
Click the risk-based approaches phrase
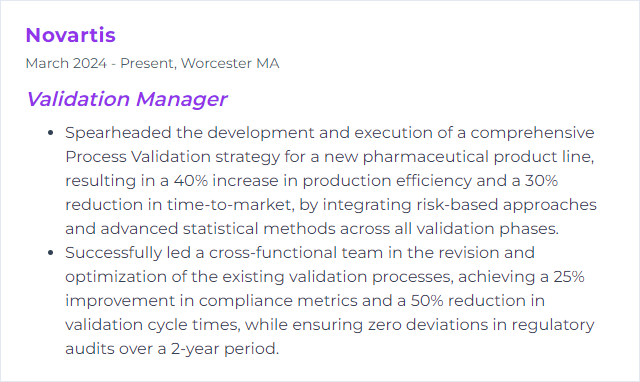[506, 205]
